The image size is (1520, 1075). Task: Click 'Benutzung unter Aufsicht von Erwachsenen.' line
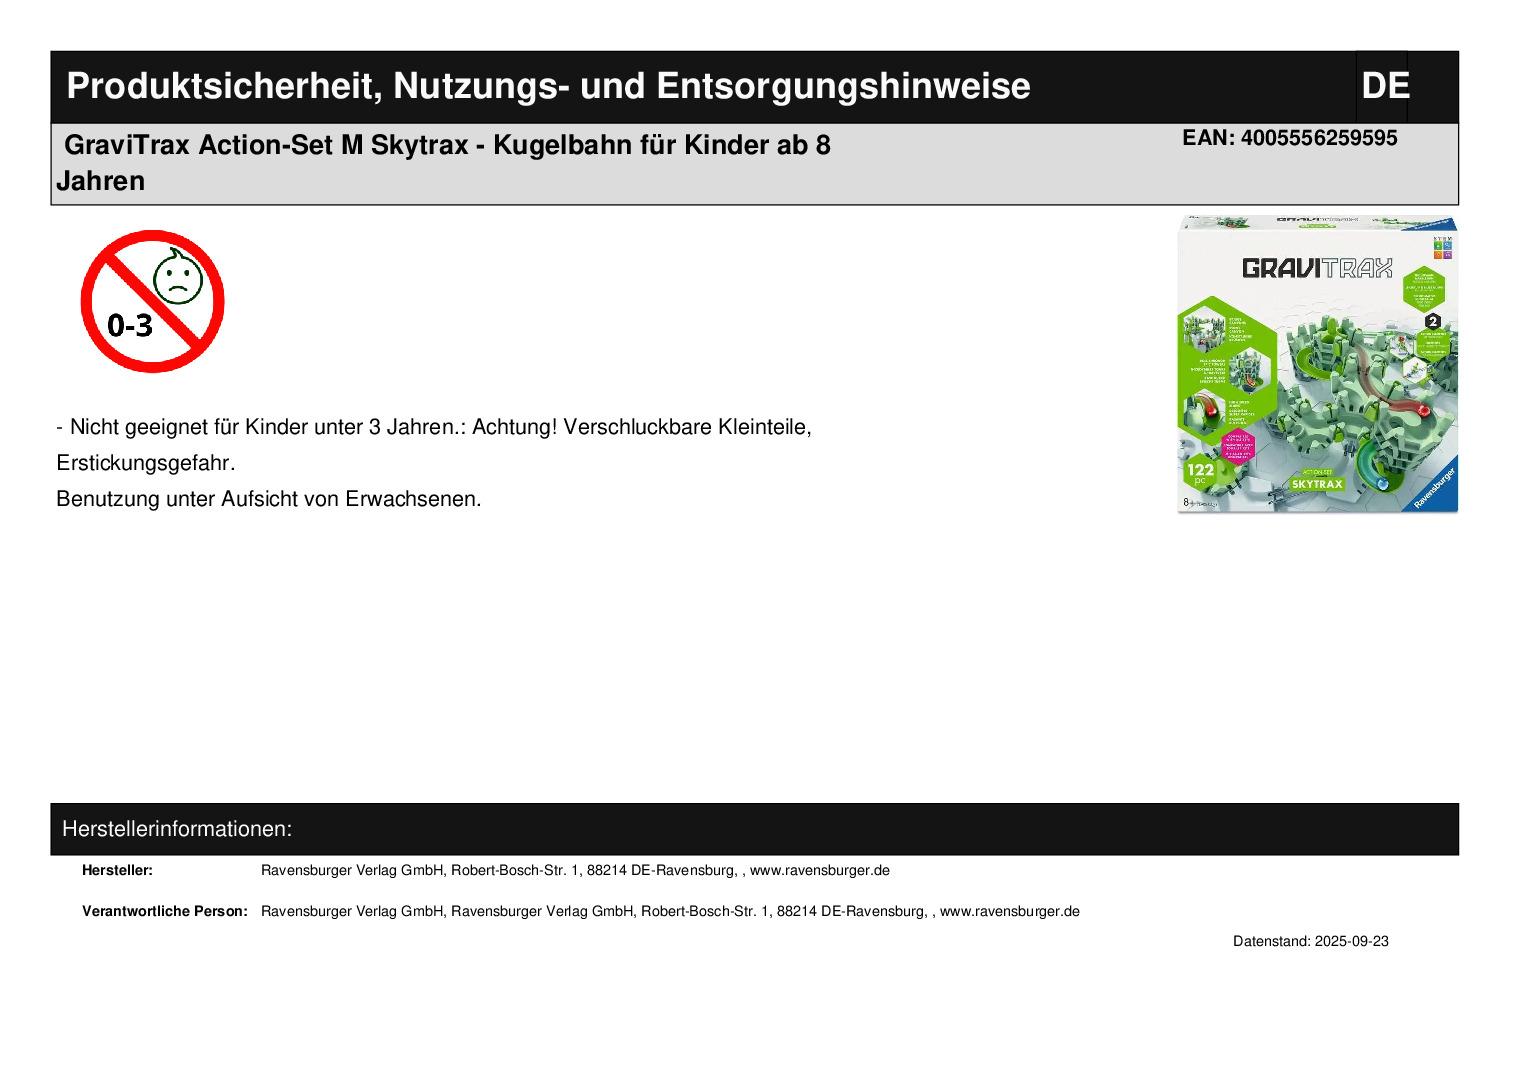(x=269, y=499)
